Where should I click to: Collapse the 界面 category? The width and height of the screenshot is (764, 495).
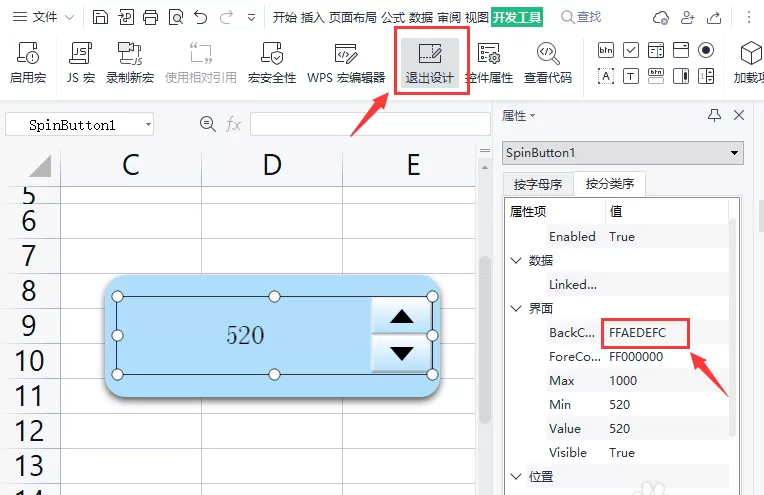[x=516, y=308]
